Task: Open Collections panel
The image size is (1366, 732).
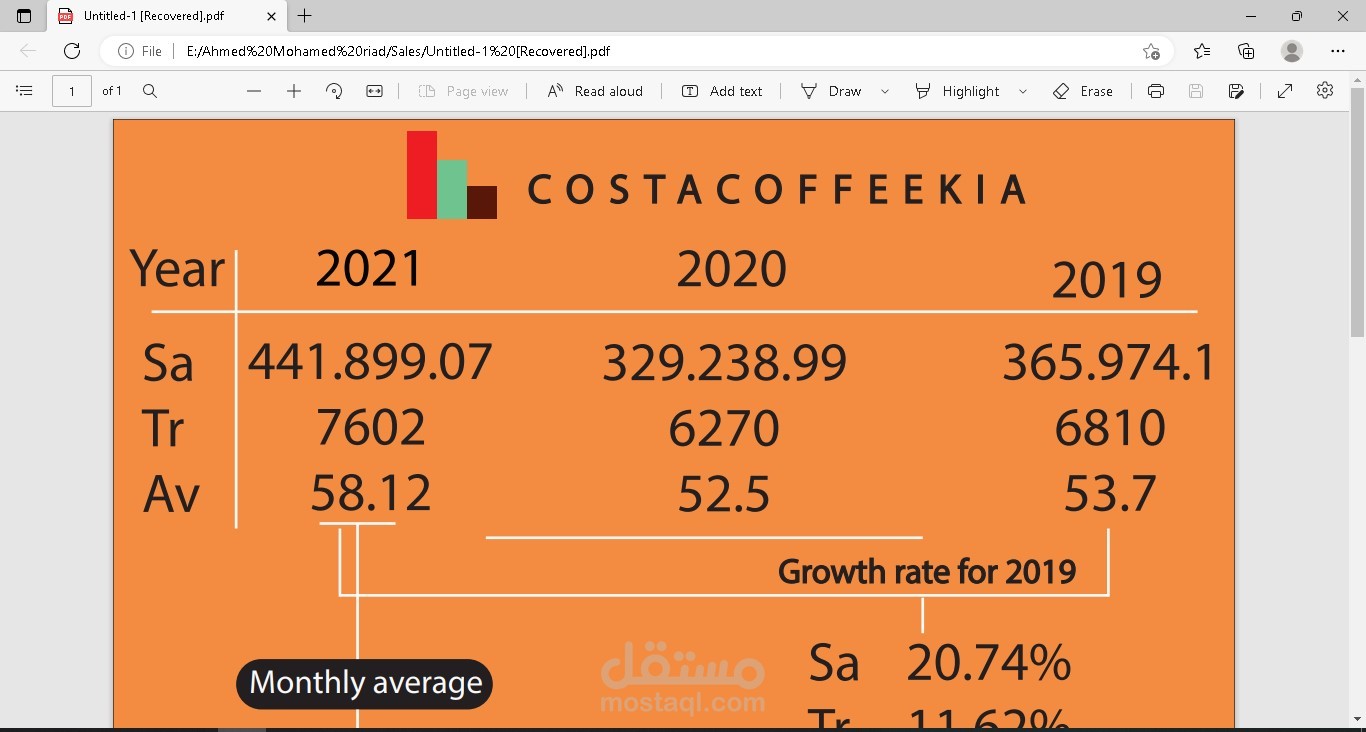Action: [1246, 51]
